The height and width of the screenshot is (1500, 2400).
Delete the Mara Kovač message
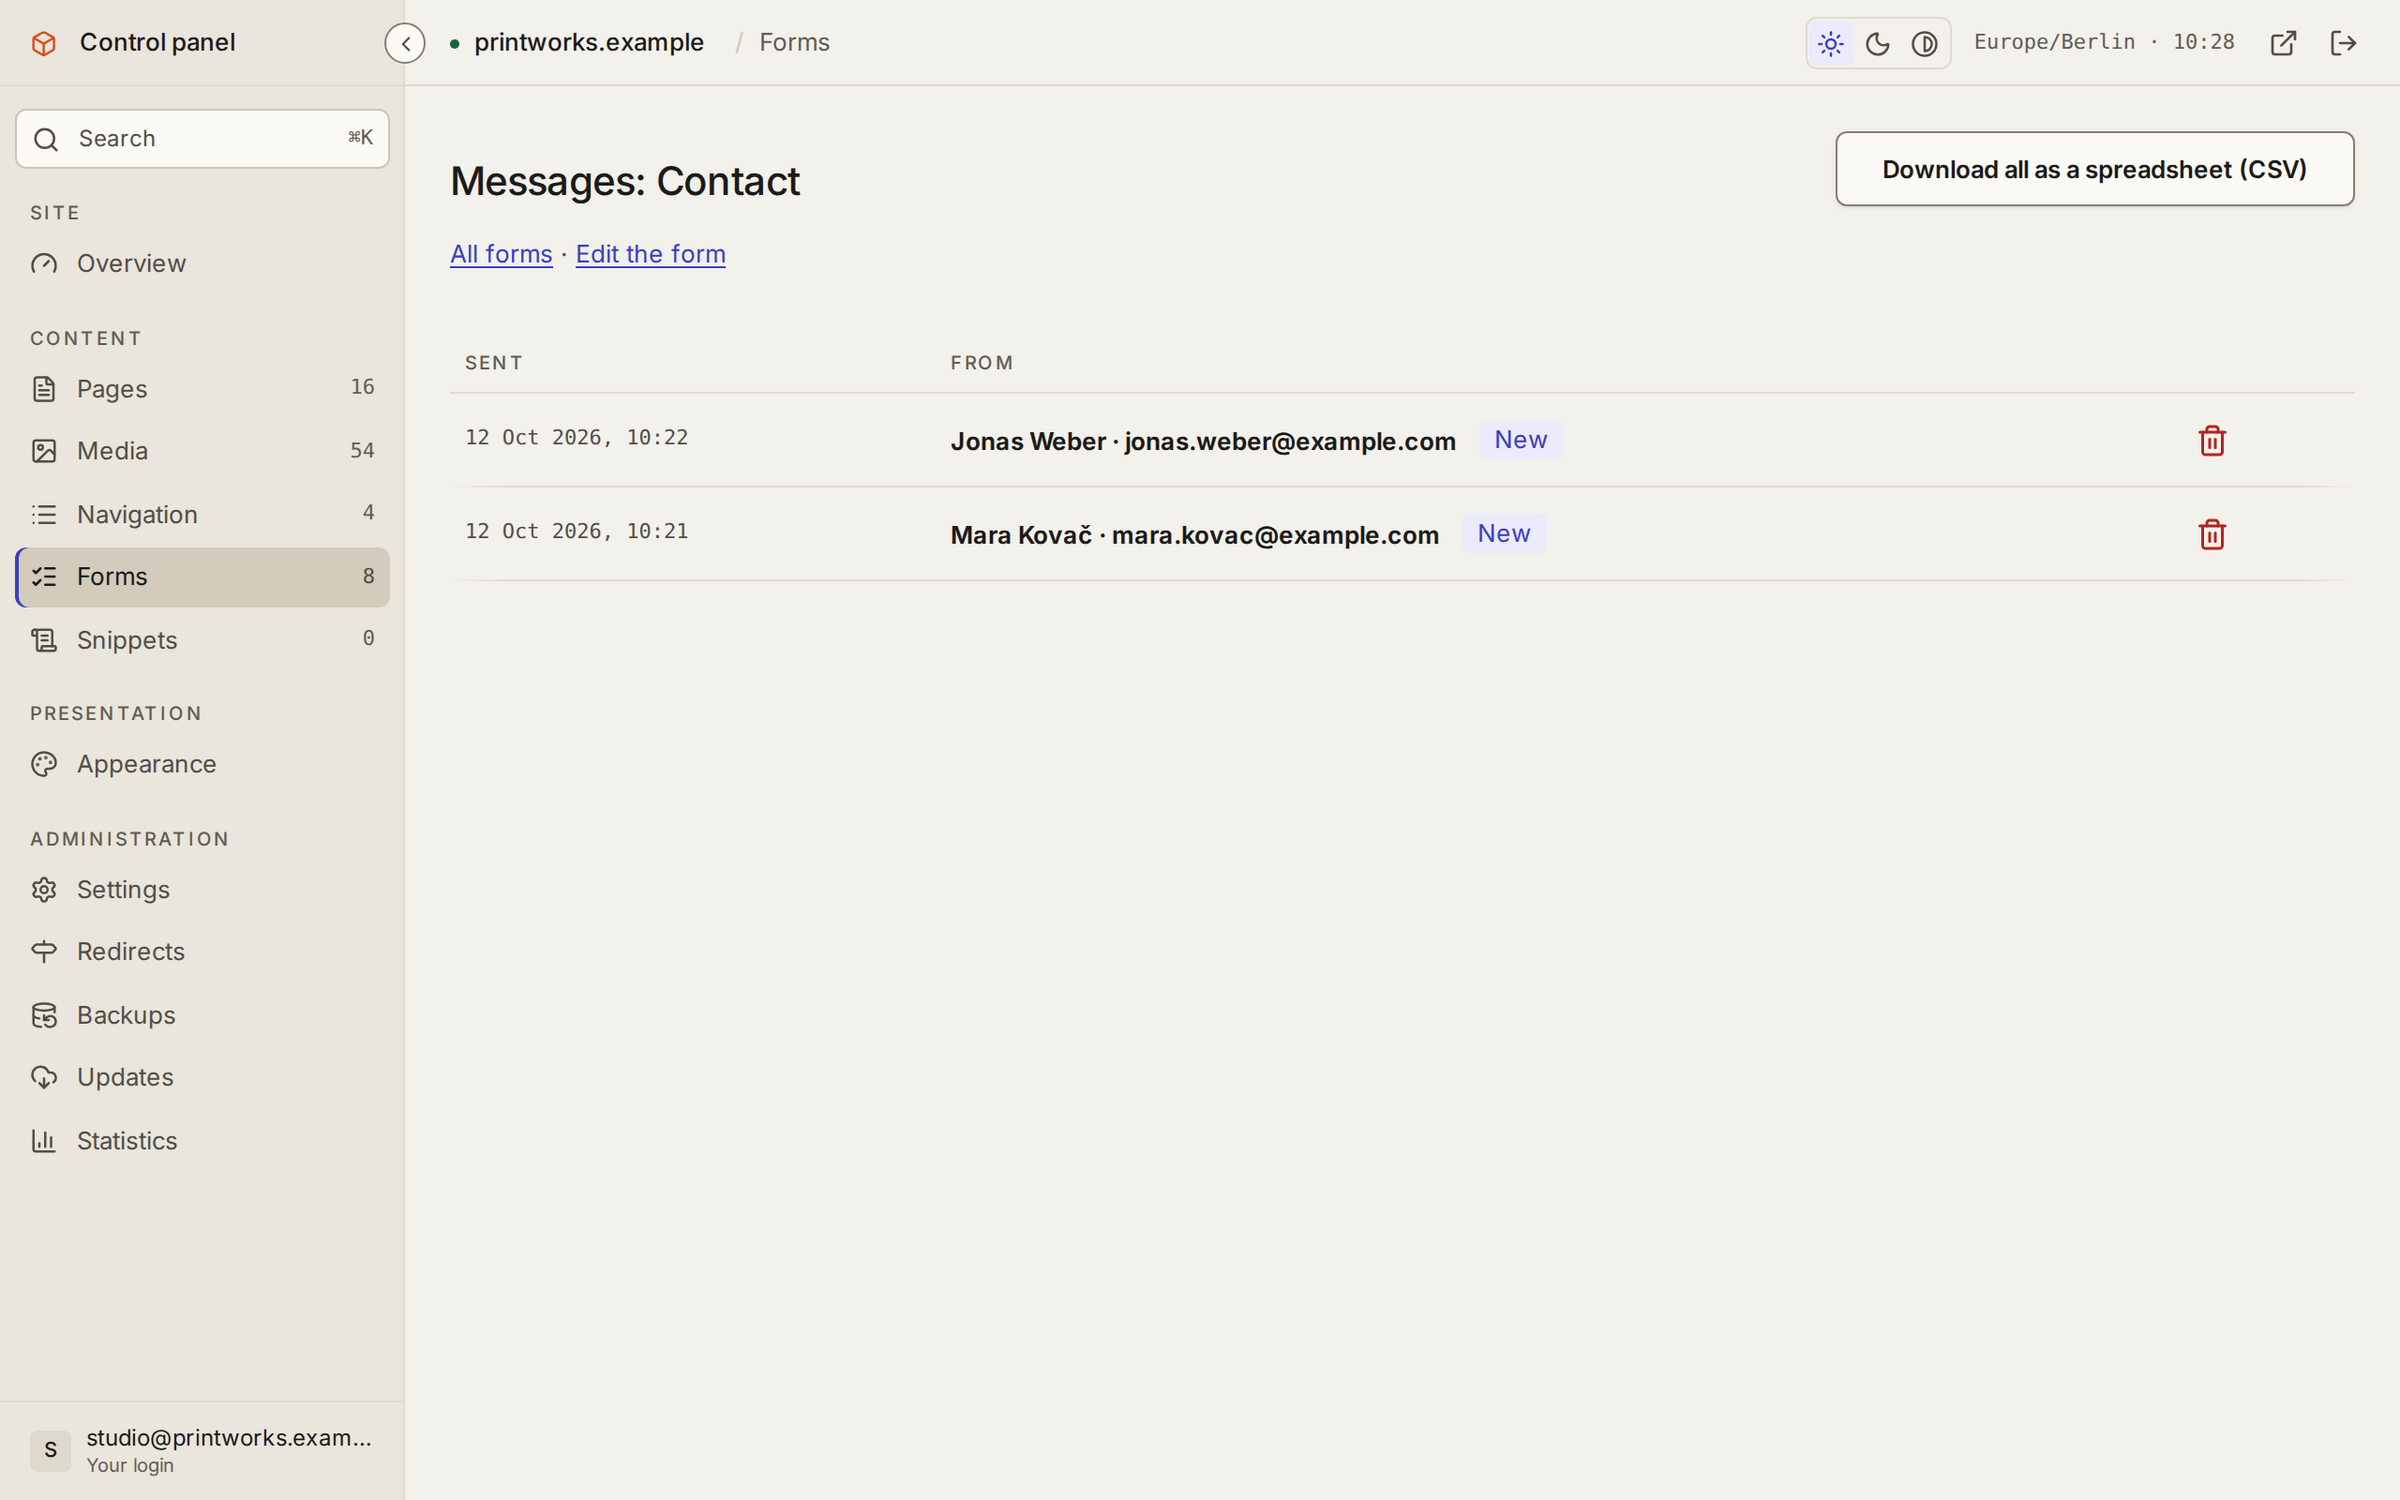click(2212, 535)
